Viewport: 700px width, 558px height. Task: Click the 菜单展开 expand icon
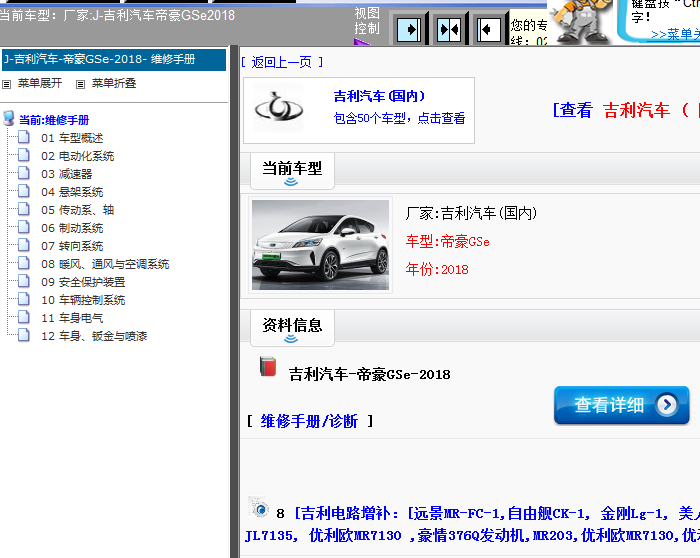[6, 84]
